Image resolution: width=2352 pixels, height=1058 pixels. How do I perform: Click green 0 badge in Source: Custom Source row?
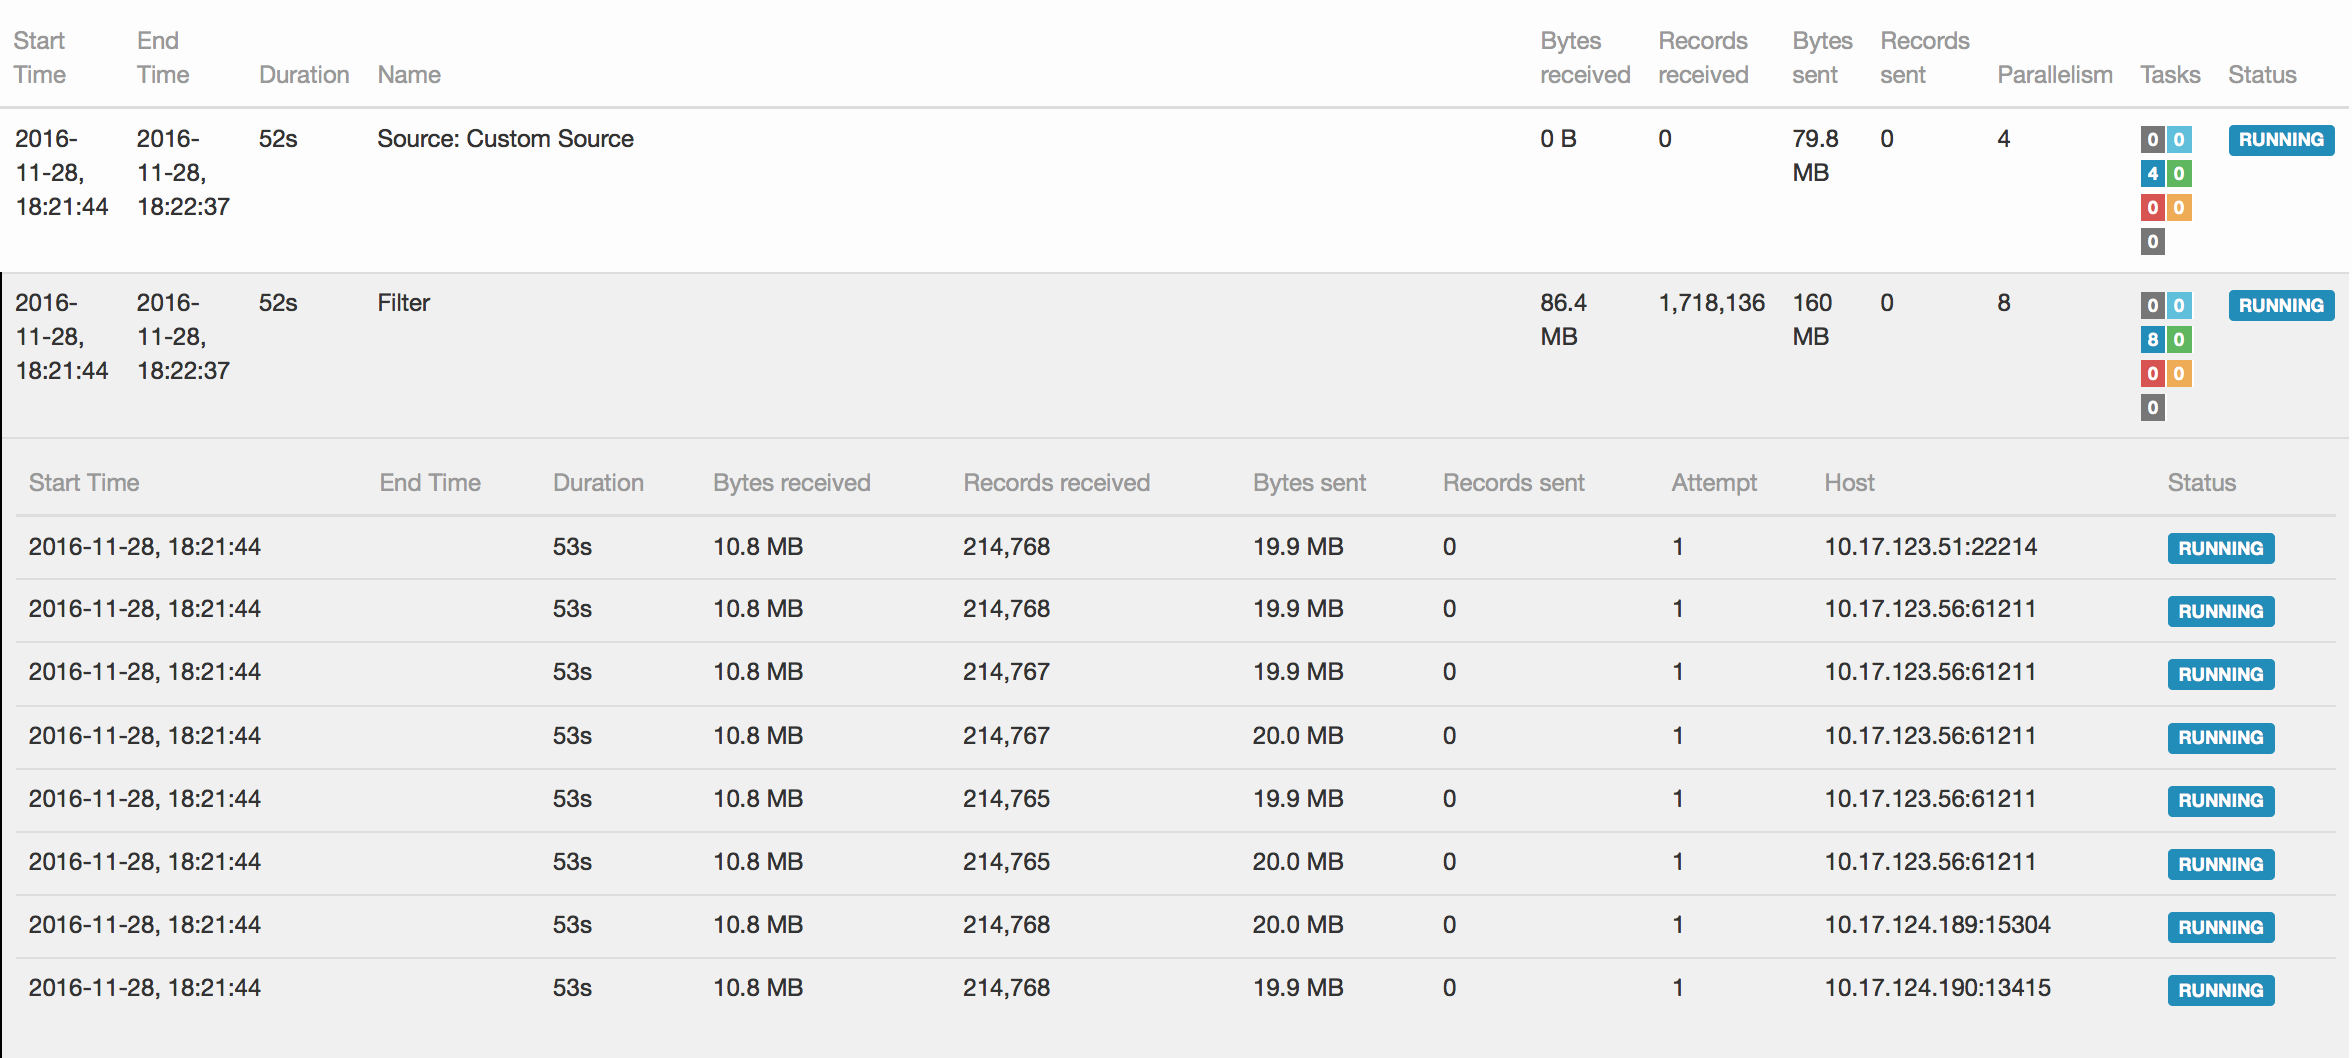click(2179, 174)
